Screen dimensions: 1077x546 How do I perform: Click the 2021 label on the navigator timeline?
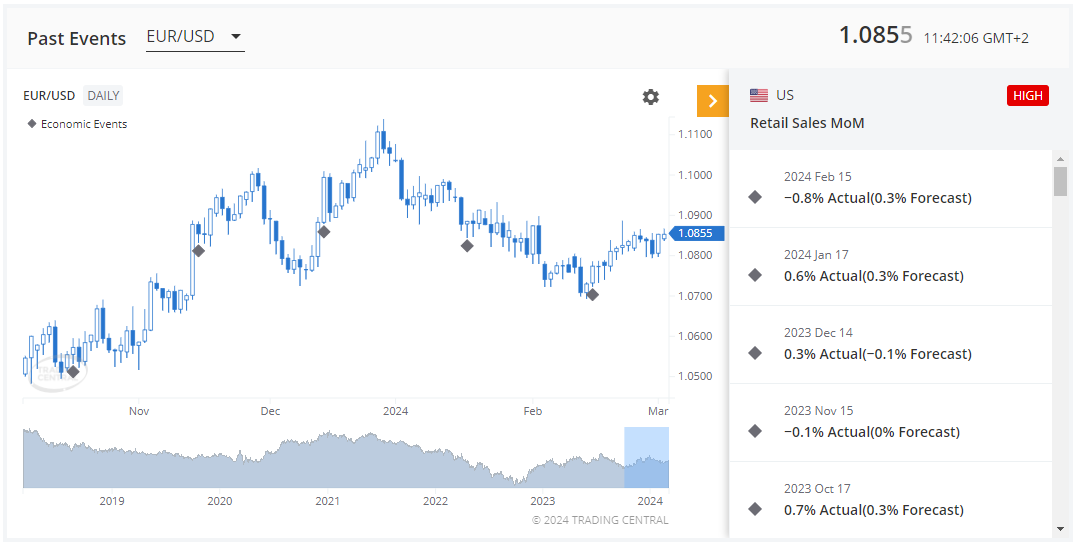tap(327, 501)
